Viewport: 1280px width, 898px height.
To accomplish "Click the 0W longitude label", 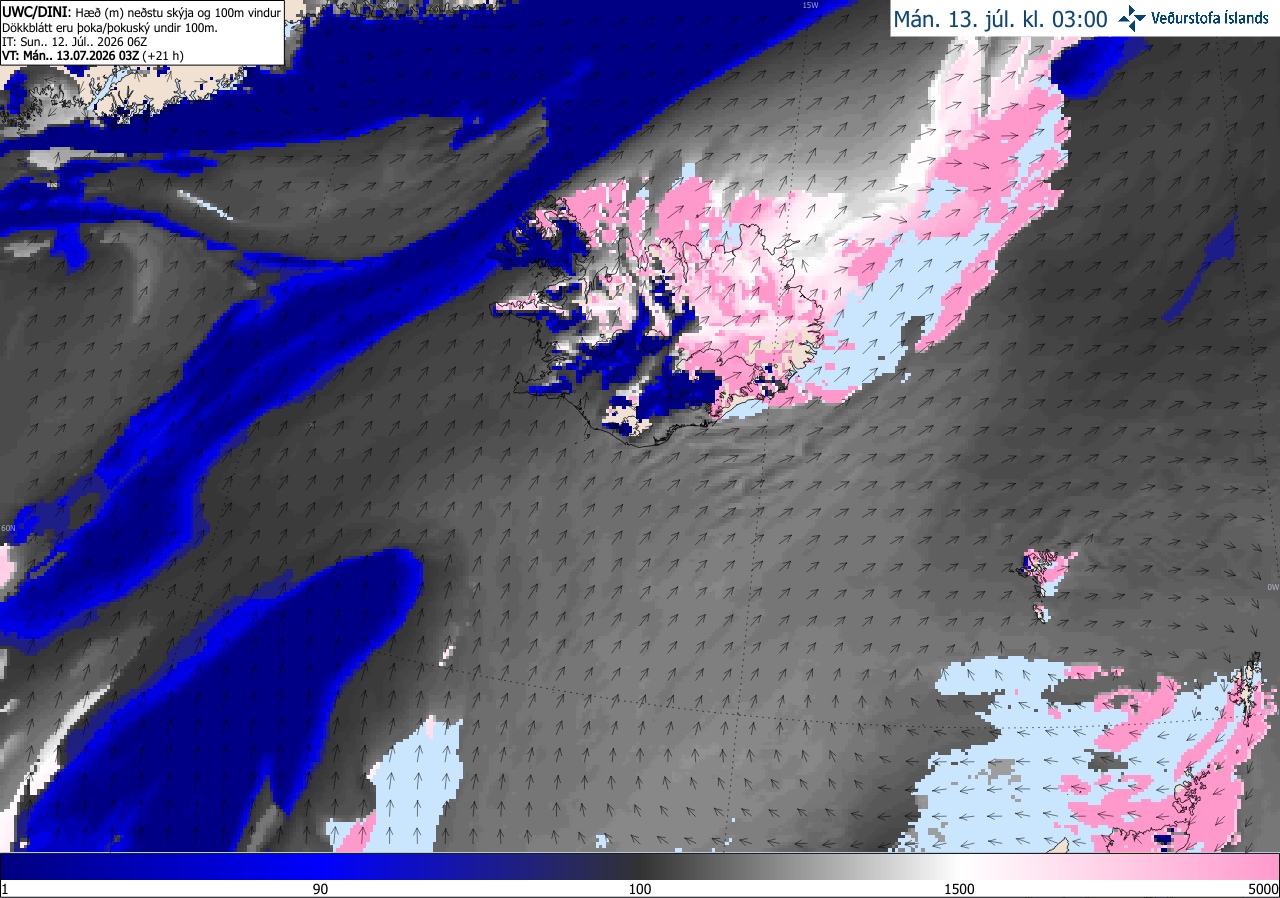I will pos(1273,587).
